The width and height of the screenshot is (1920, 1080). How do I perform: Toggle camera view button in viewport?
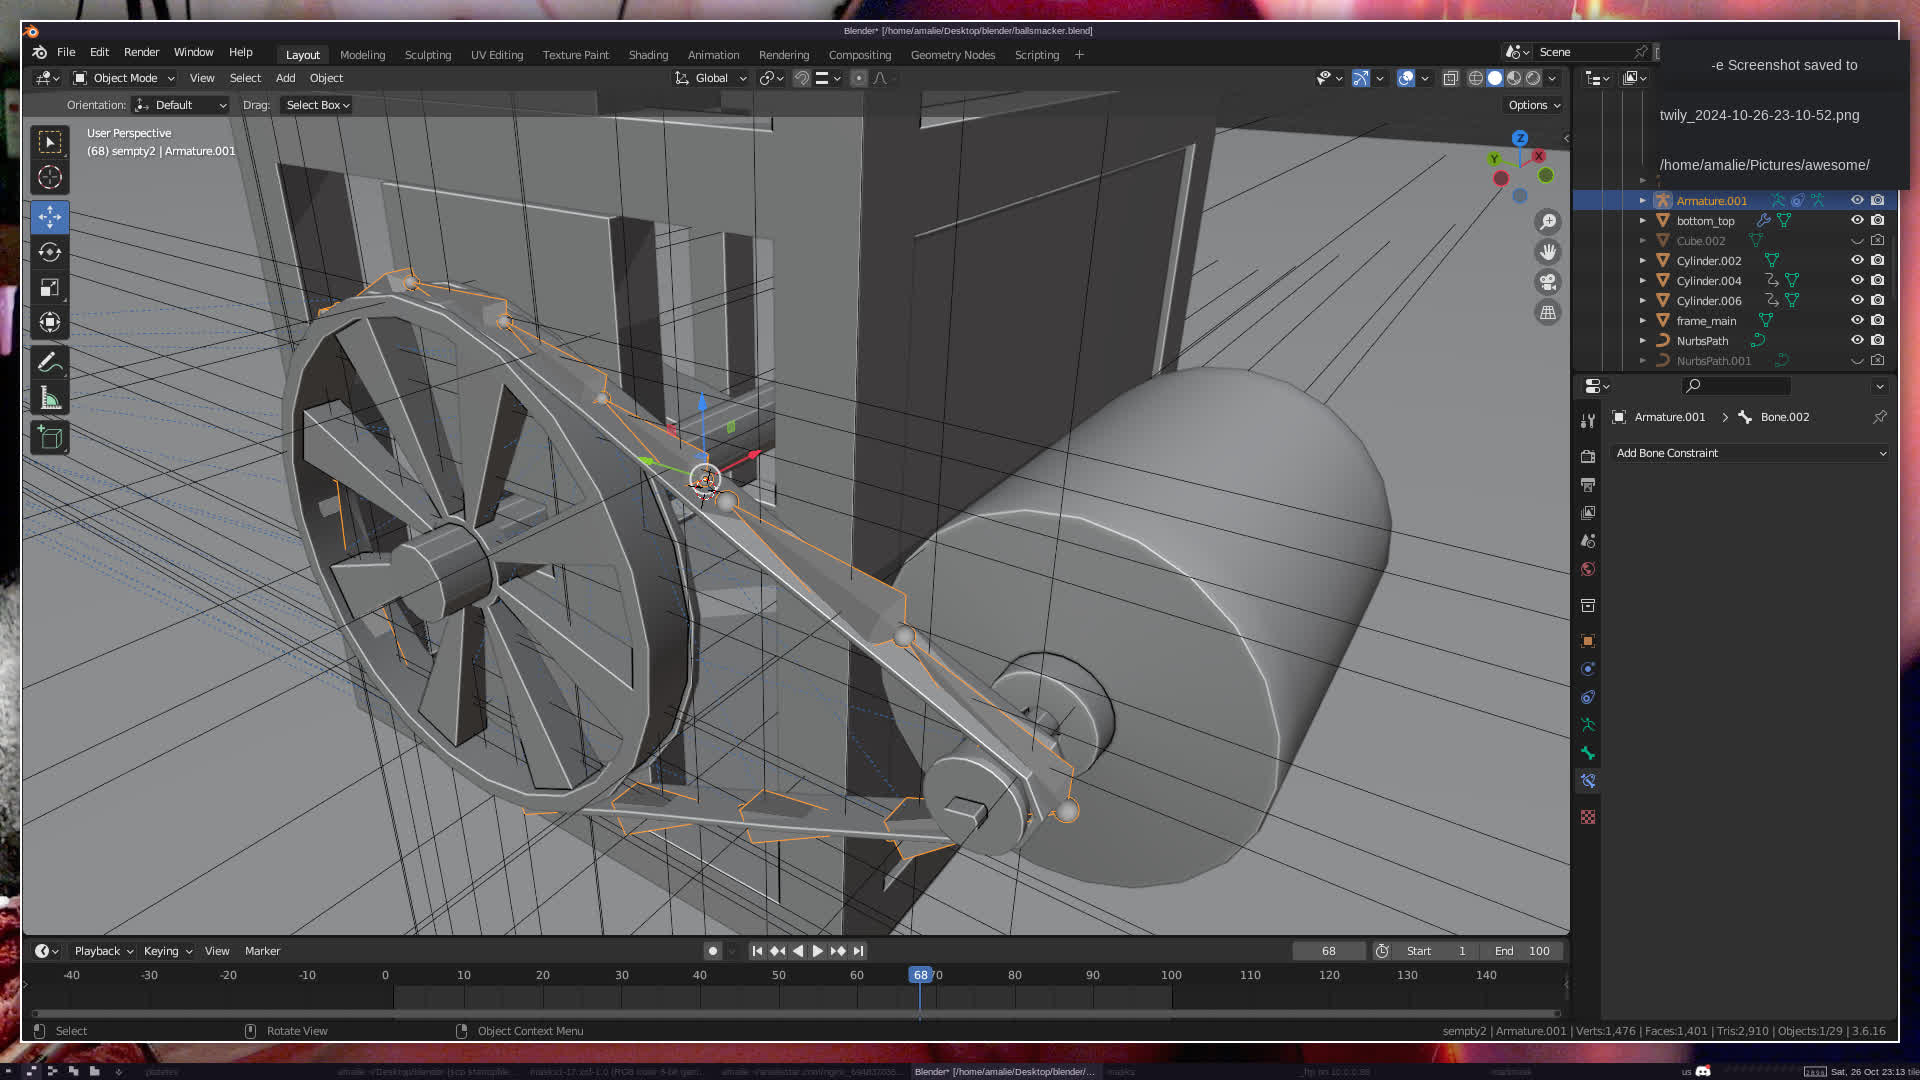(1548, 282)
